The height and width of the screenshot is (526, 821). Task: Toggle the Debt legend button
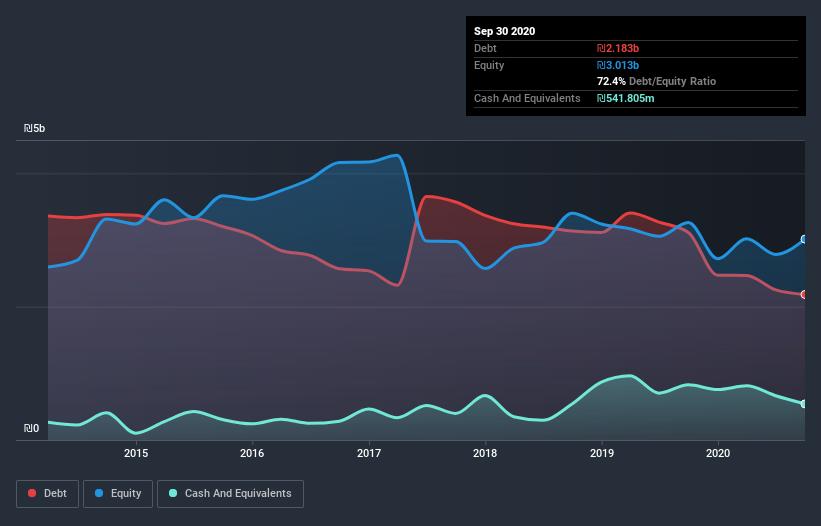tap(47, 494)
